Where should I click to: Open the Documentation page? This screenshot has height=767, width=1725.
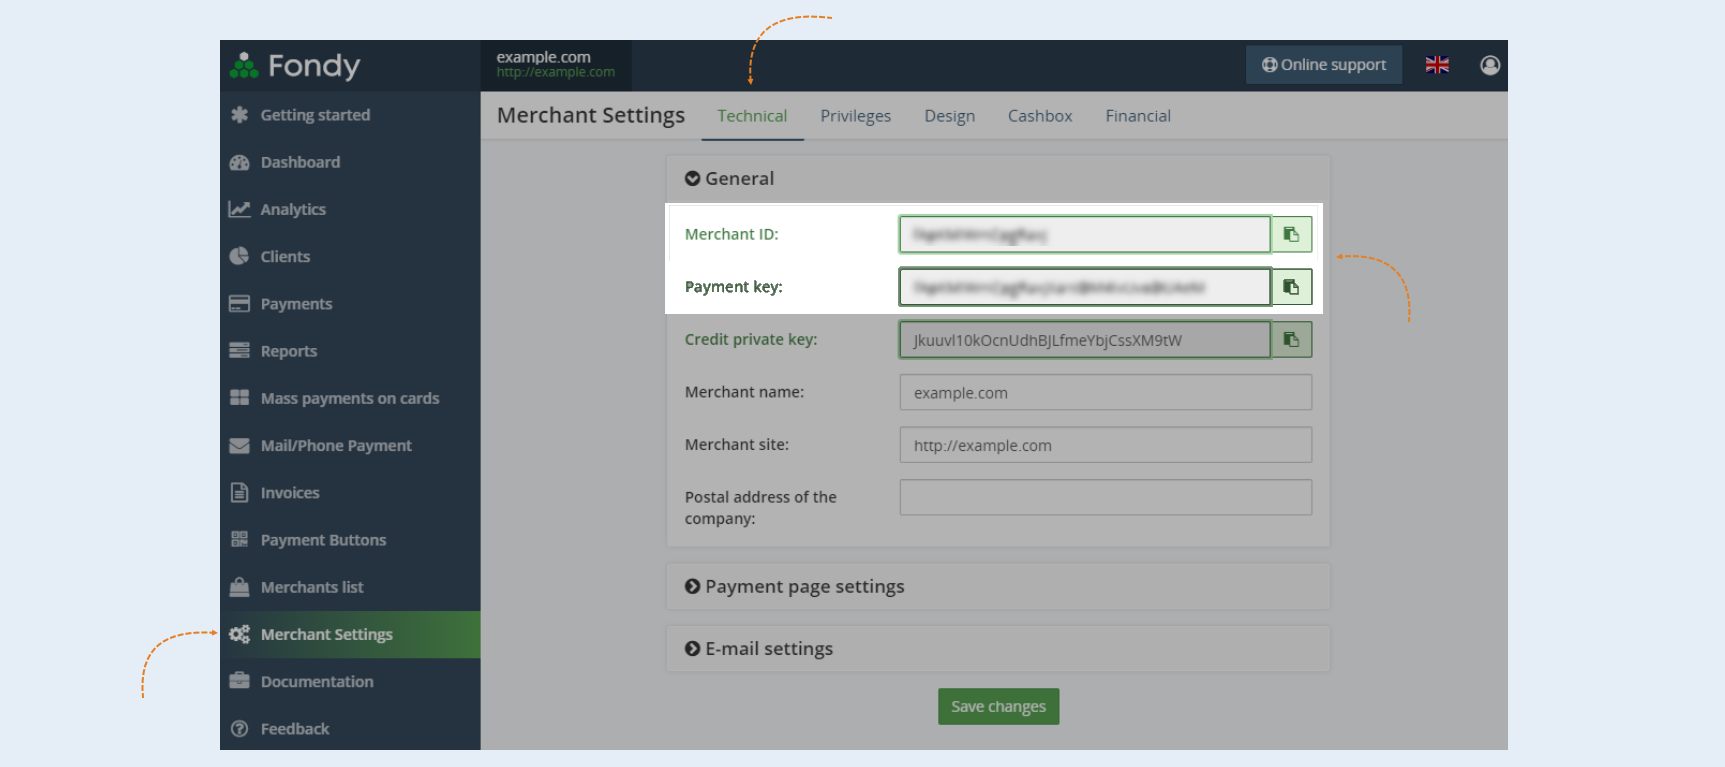[350, 681]
